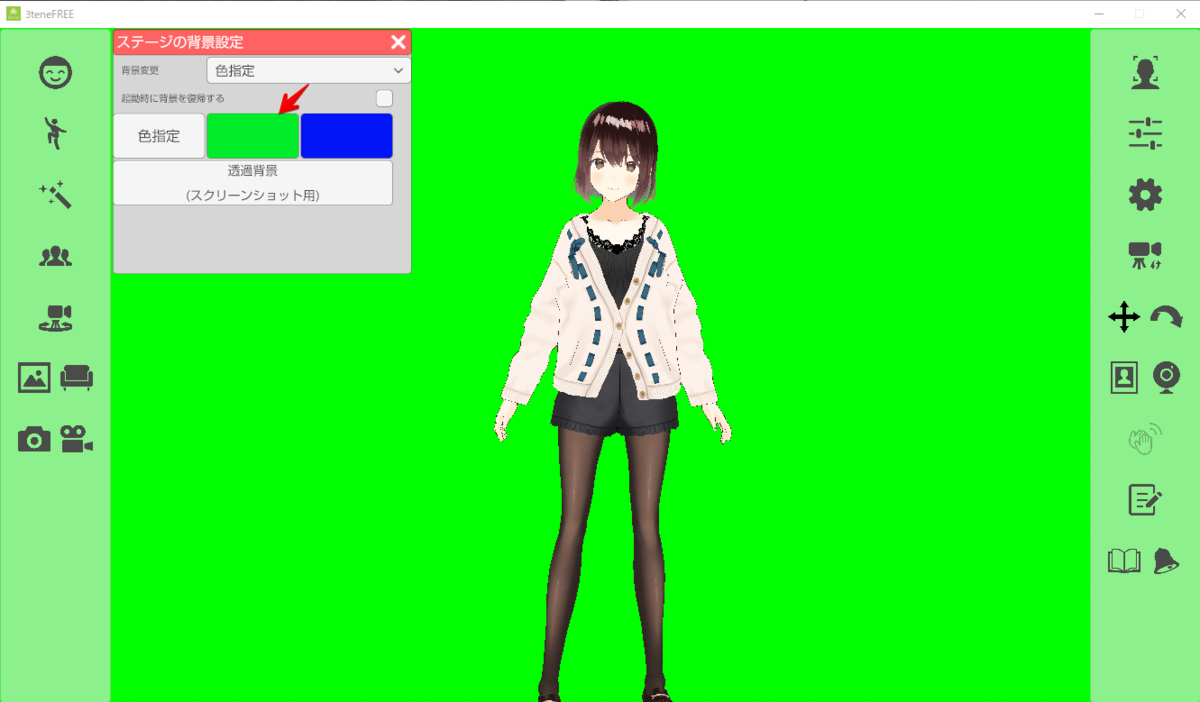
Task: Open the effects magic wand tool
Action: tap(55, 196)
